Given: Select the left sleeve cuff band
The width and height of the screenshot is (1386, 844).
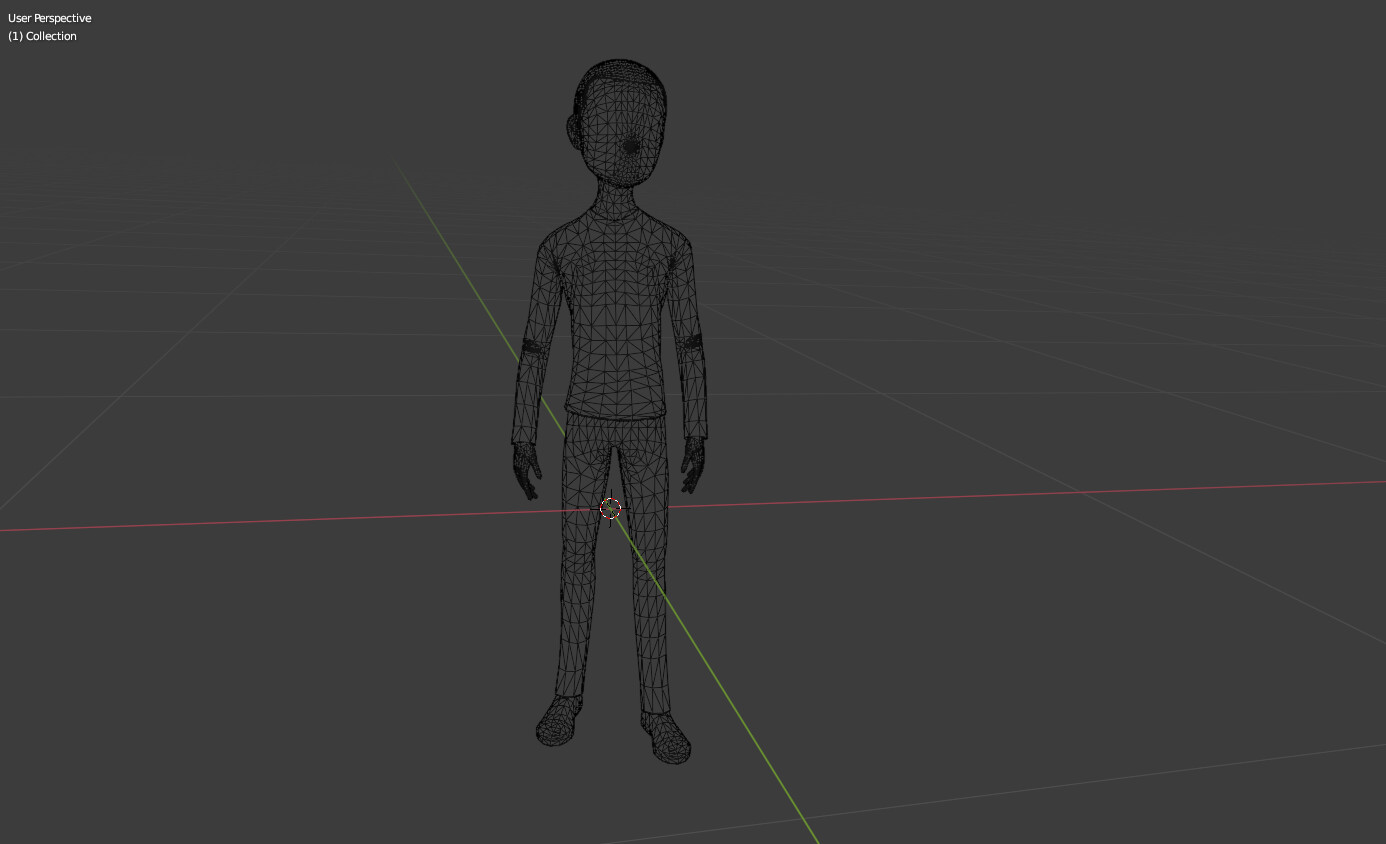Looking at the screenshot, I should (x=690, y=342).
